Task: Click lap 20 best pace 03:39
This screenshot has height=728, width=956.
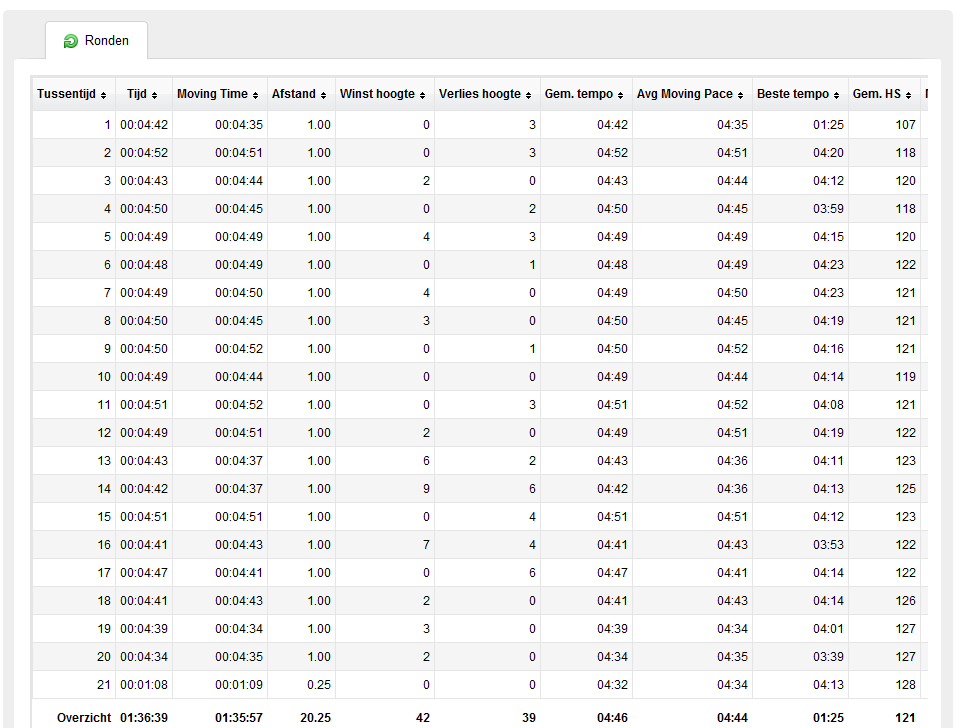Action: coord(829,658)
